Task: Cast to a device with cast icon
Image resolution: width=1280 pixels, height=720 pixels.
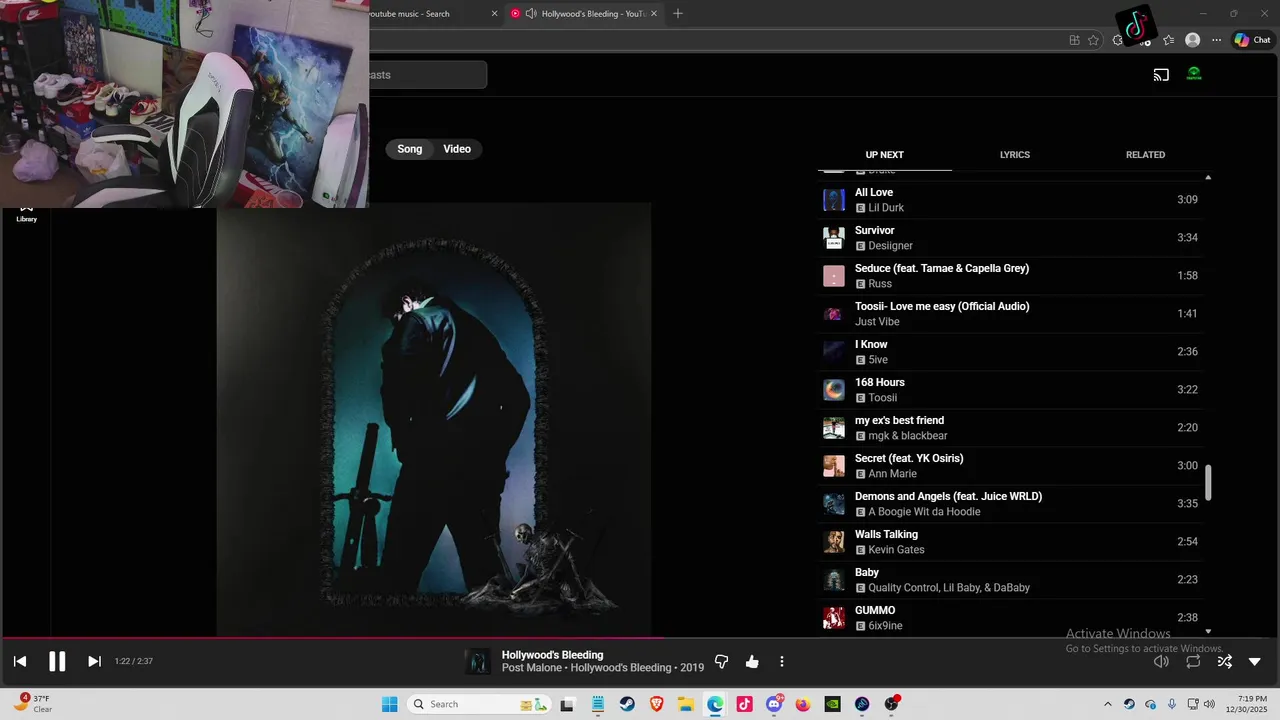Action: (x=1161, y=74)
